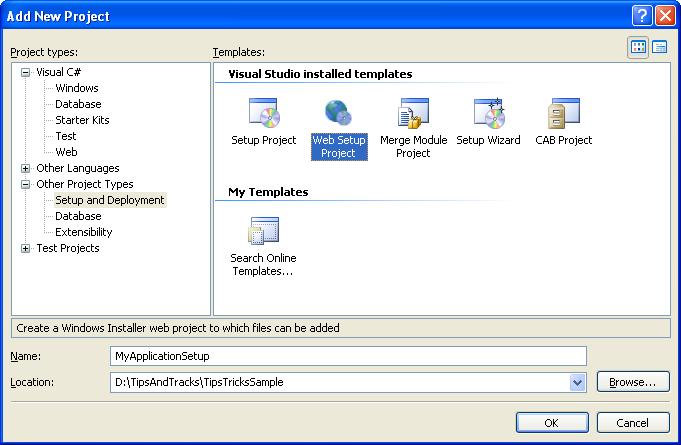Viewport: 681px width, 445px height.
Task: Select Starter Kits project type
Action: coord(82,120)
